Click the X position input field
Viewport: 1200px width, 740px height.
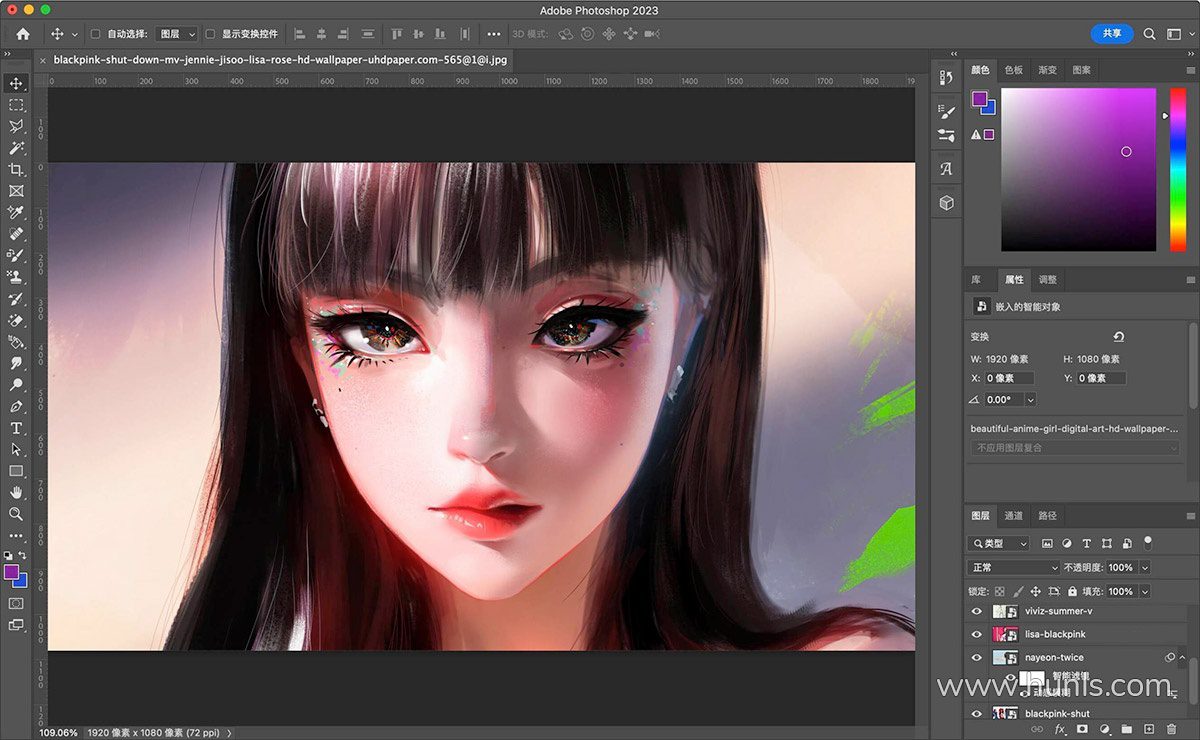click(x=1010, y=378)
